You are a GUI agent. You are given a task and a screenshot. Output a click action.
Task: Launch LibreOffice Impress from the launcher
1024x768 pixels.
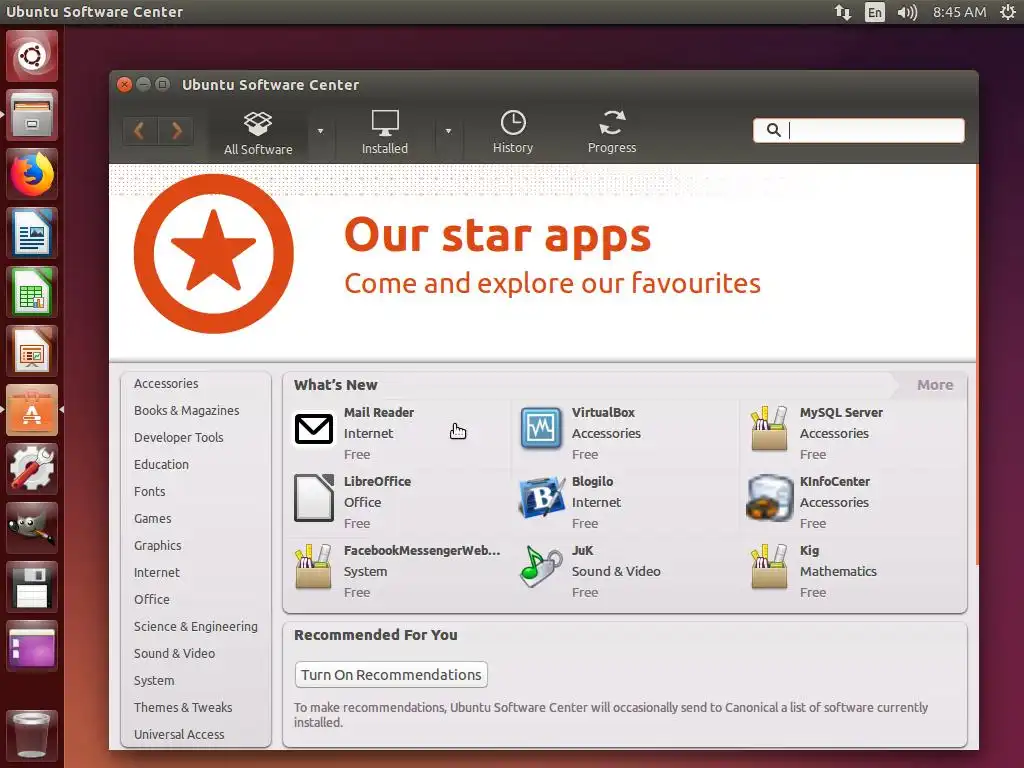[32, 351]
